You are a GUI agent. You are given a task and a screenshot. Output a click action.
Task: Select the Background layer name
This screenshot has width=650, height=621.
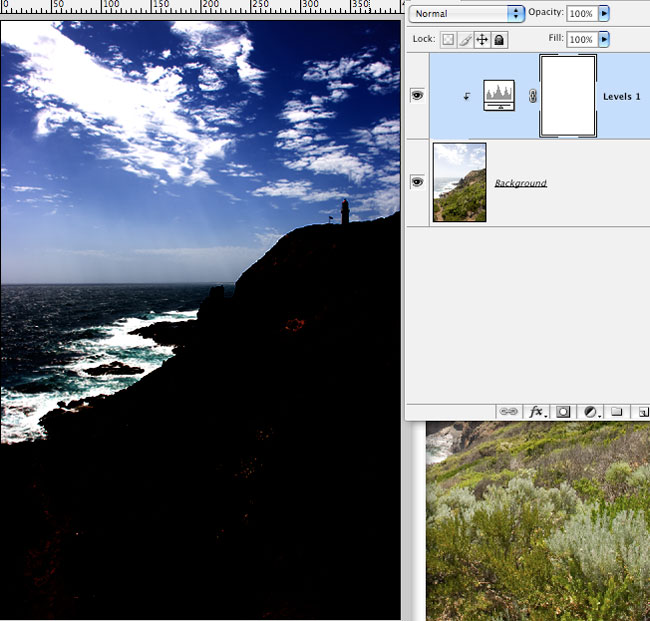[520, 183]
